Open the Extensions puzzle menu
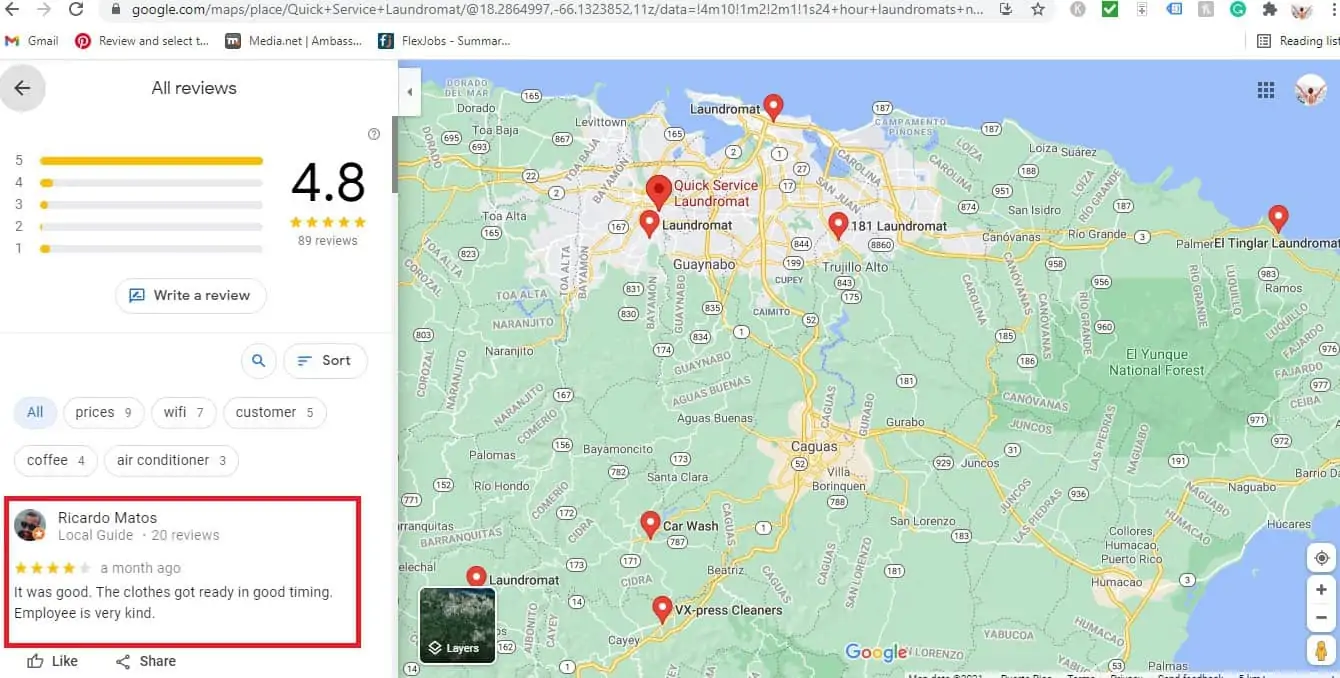This screenshot has width=1340, height=678. 1269,9
